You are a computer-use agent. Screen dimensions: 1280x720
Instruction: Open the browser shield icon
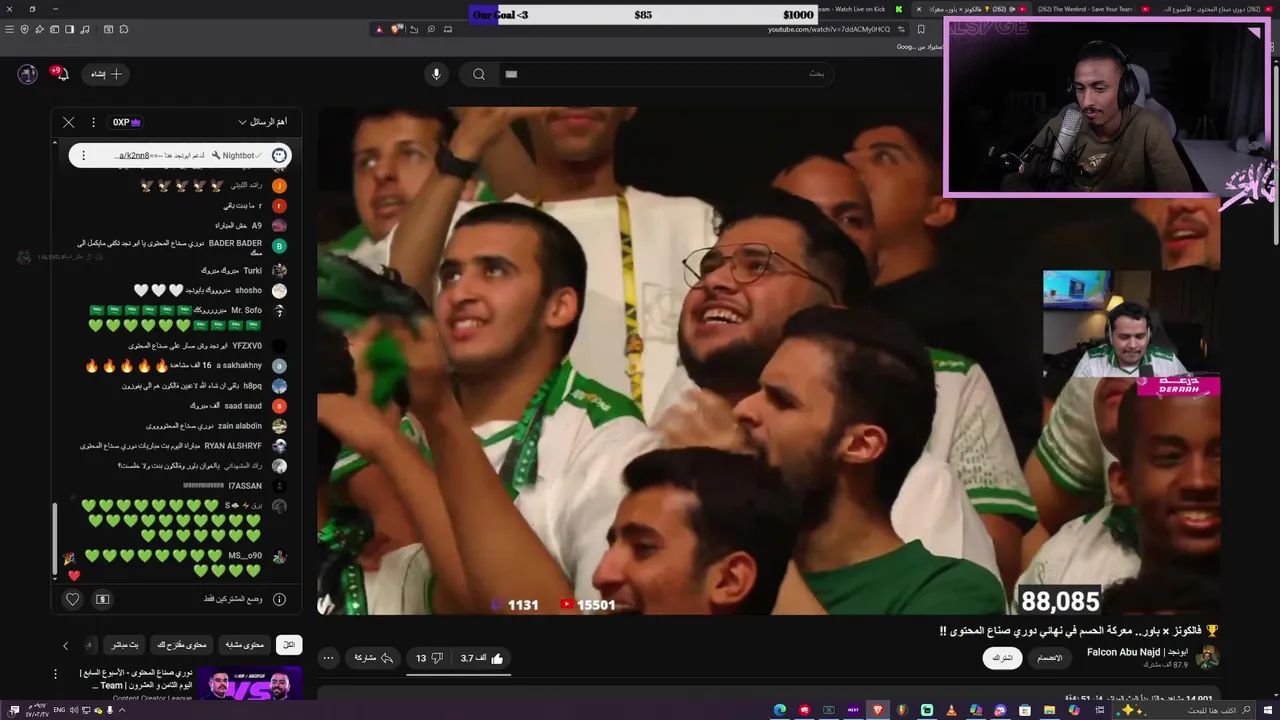click(25, 29)
